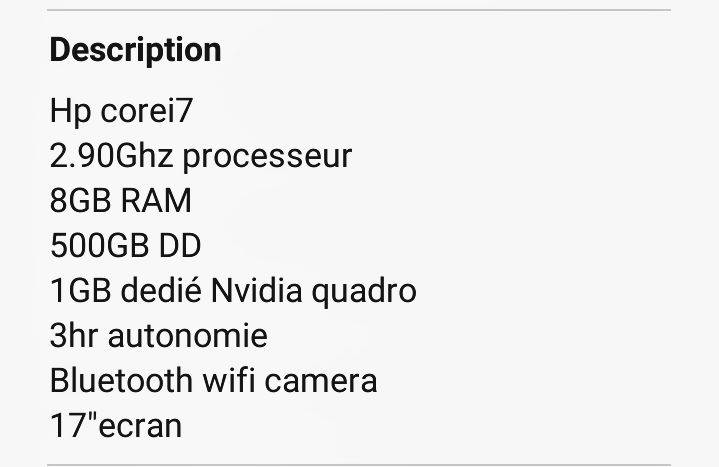Click the word "quadro"
The height and width of the screenshot is (467, 719).
(364, 292)
